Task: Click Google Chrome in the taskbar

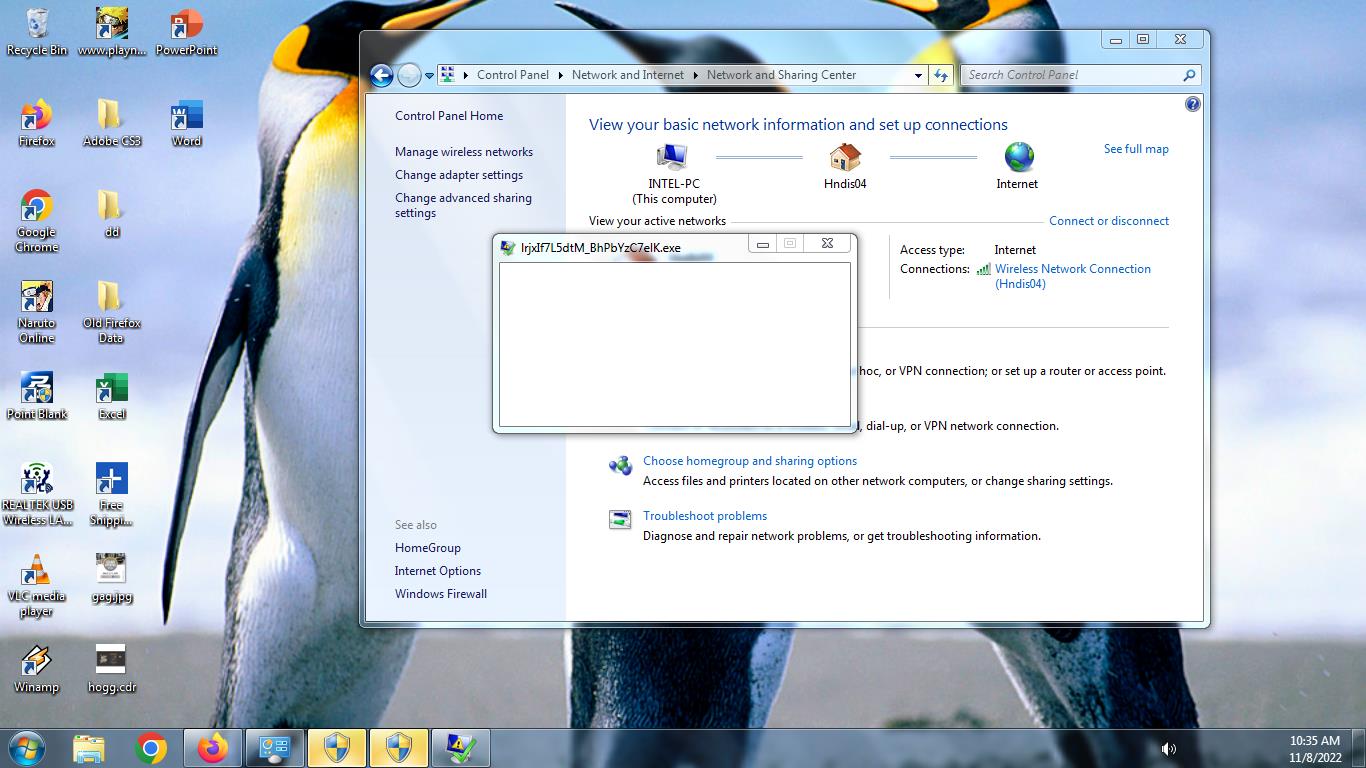Action: 151,748
